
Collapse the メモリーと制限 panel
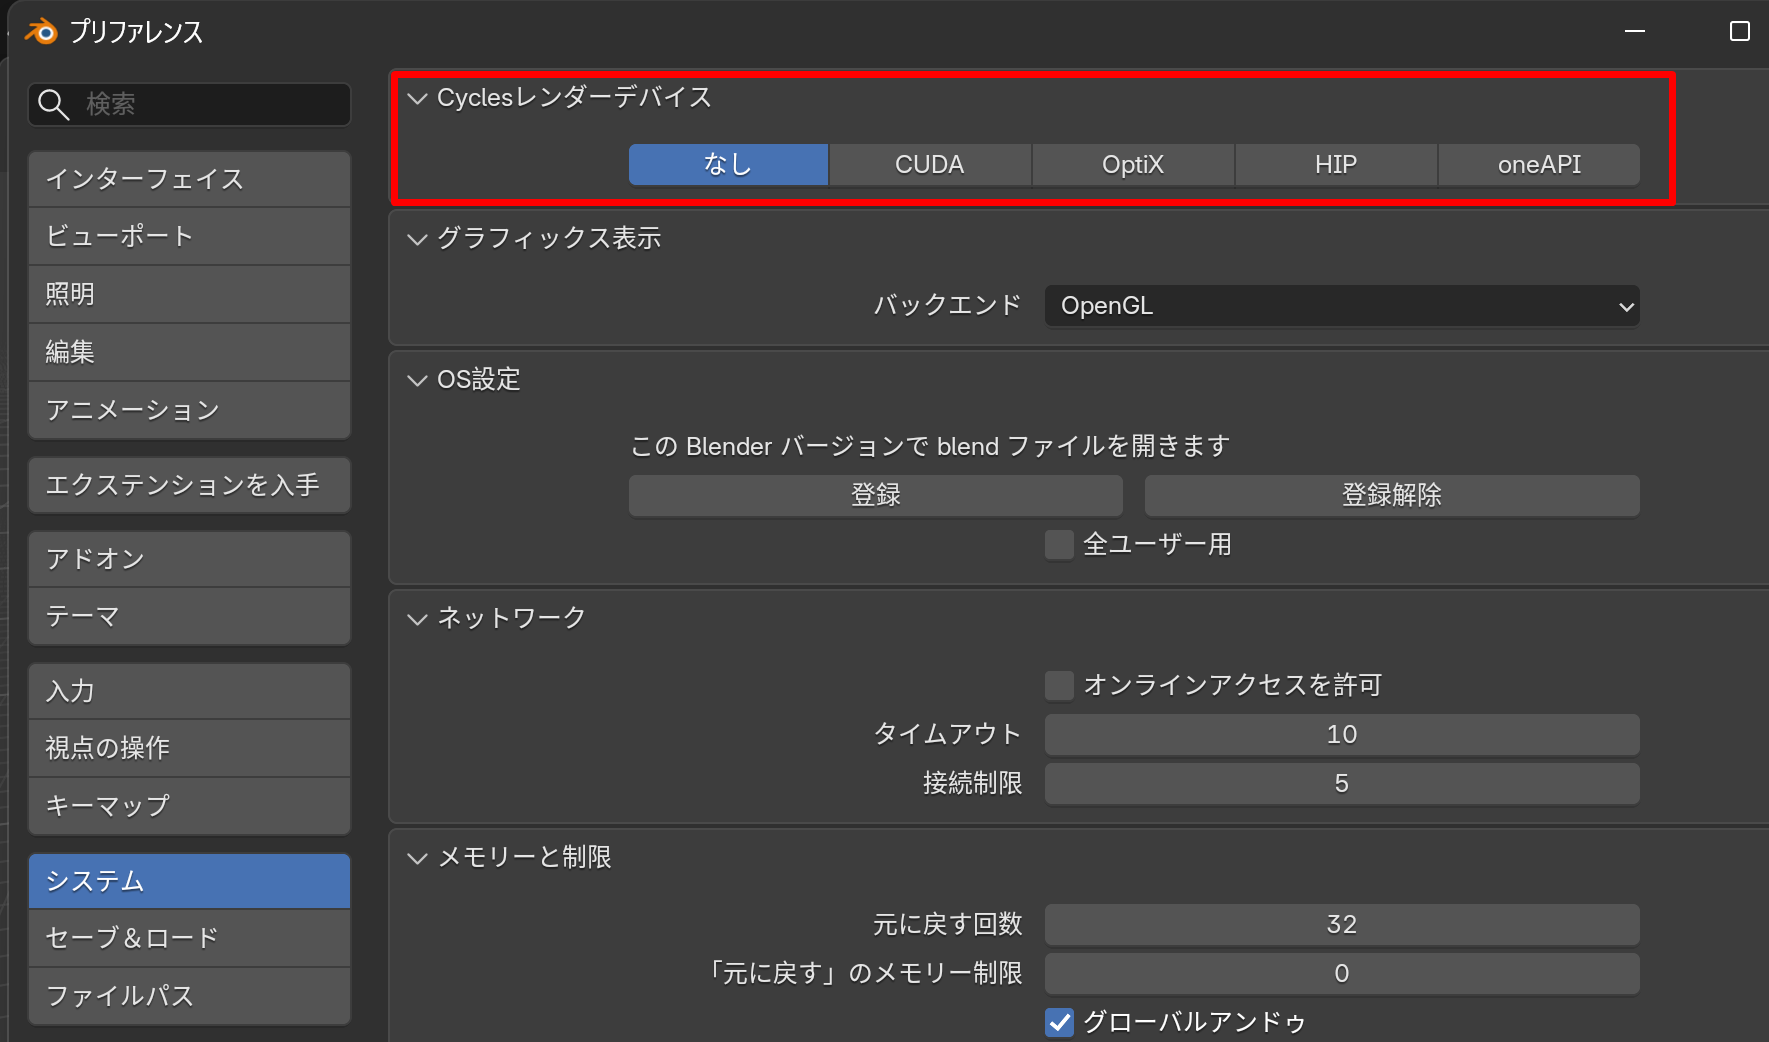tap(417, 858)
